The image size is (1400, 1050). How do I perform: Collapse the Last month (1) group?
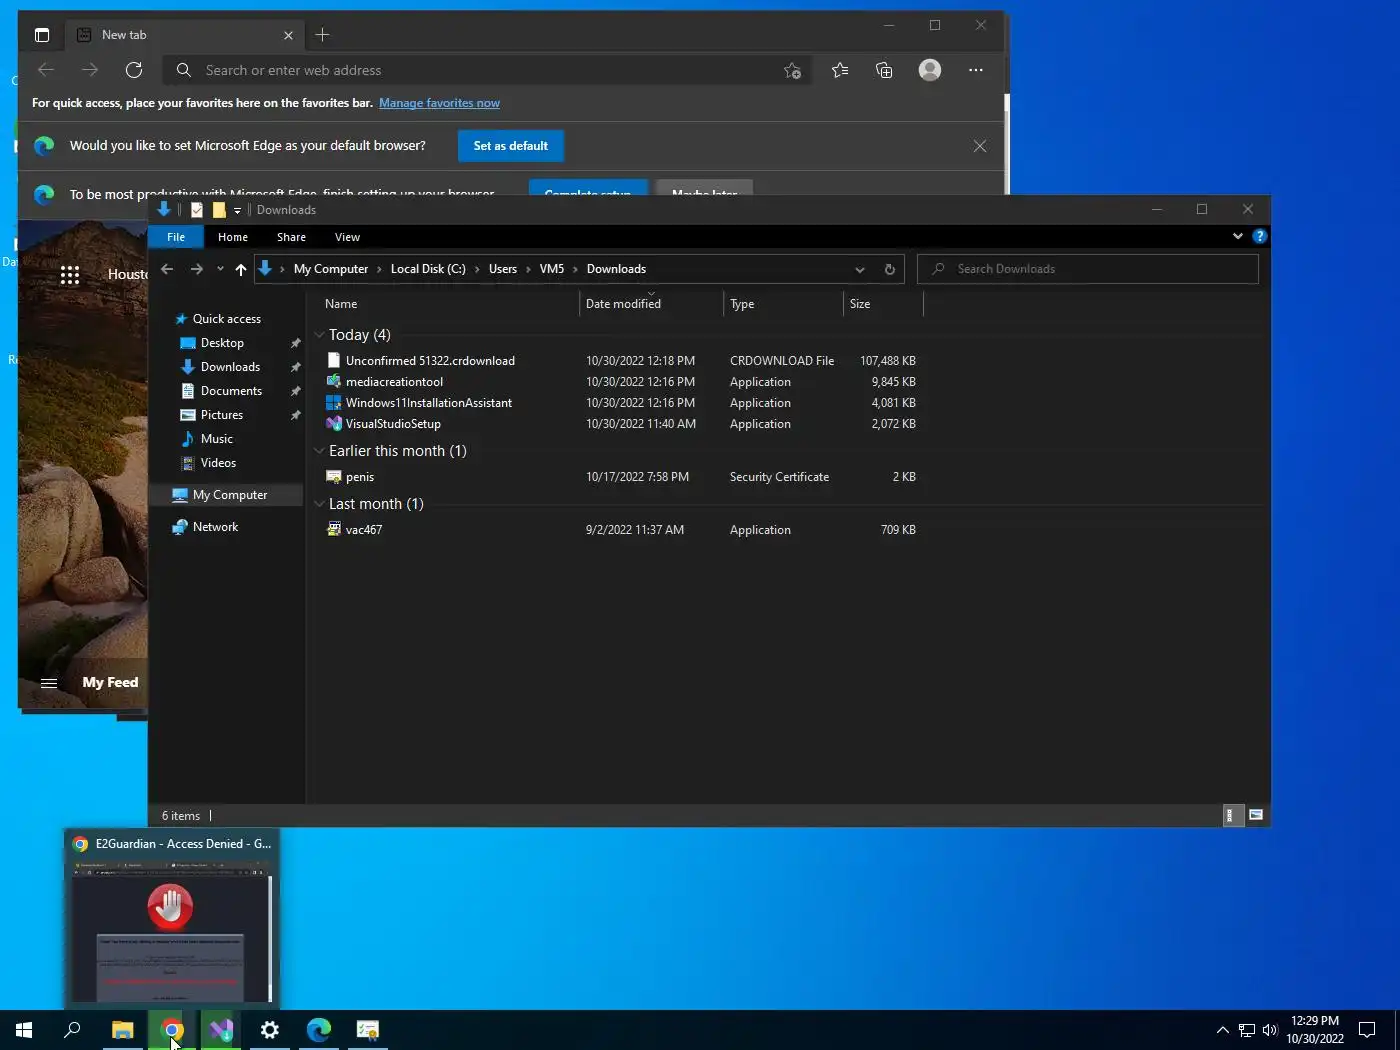coord(320,504)
